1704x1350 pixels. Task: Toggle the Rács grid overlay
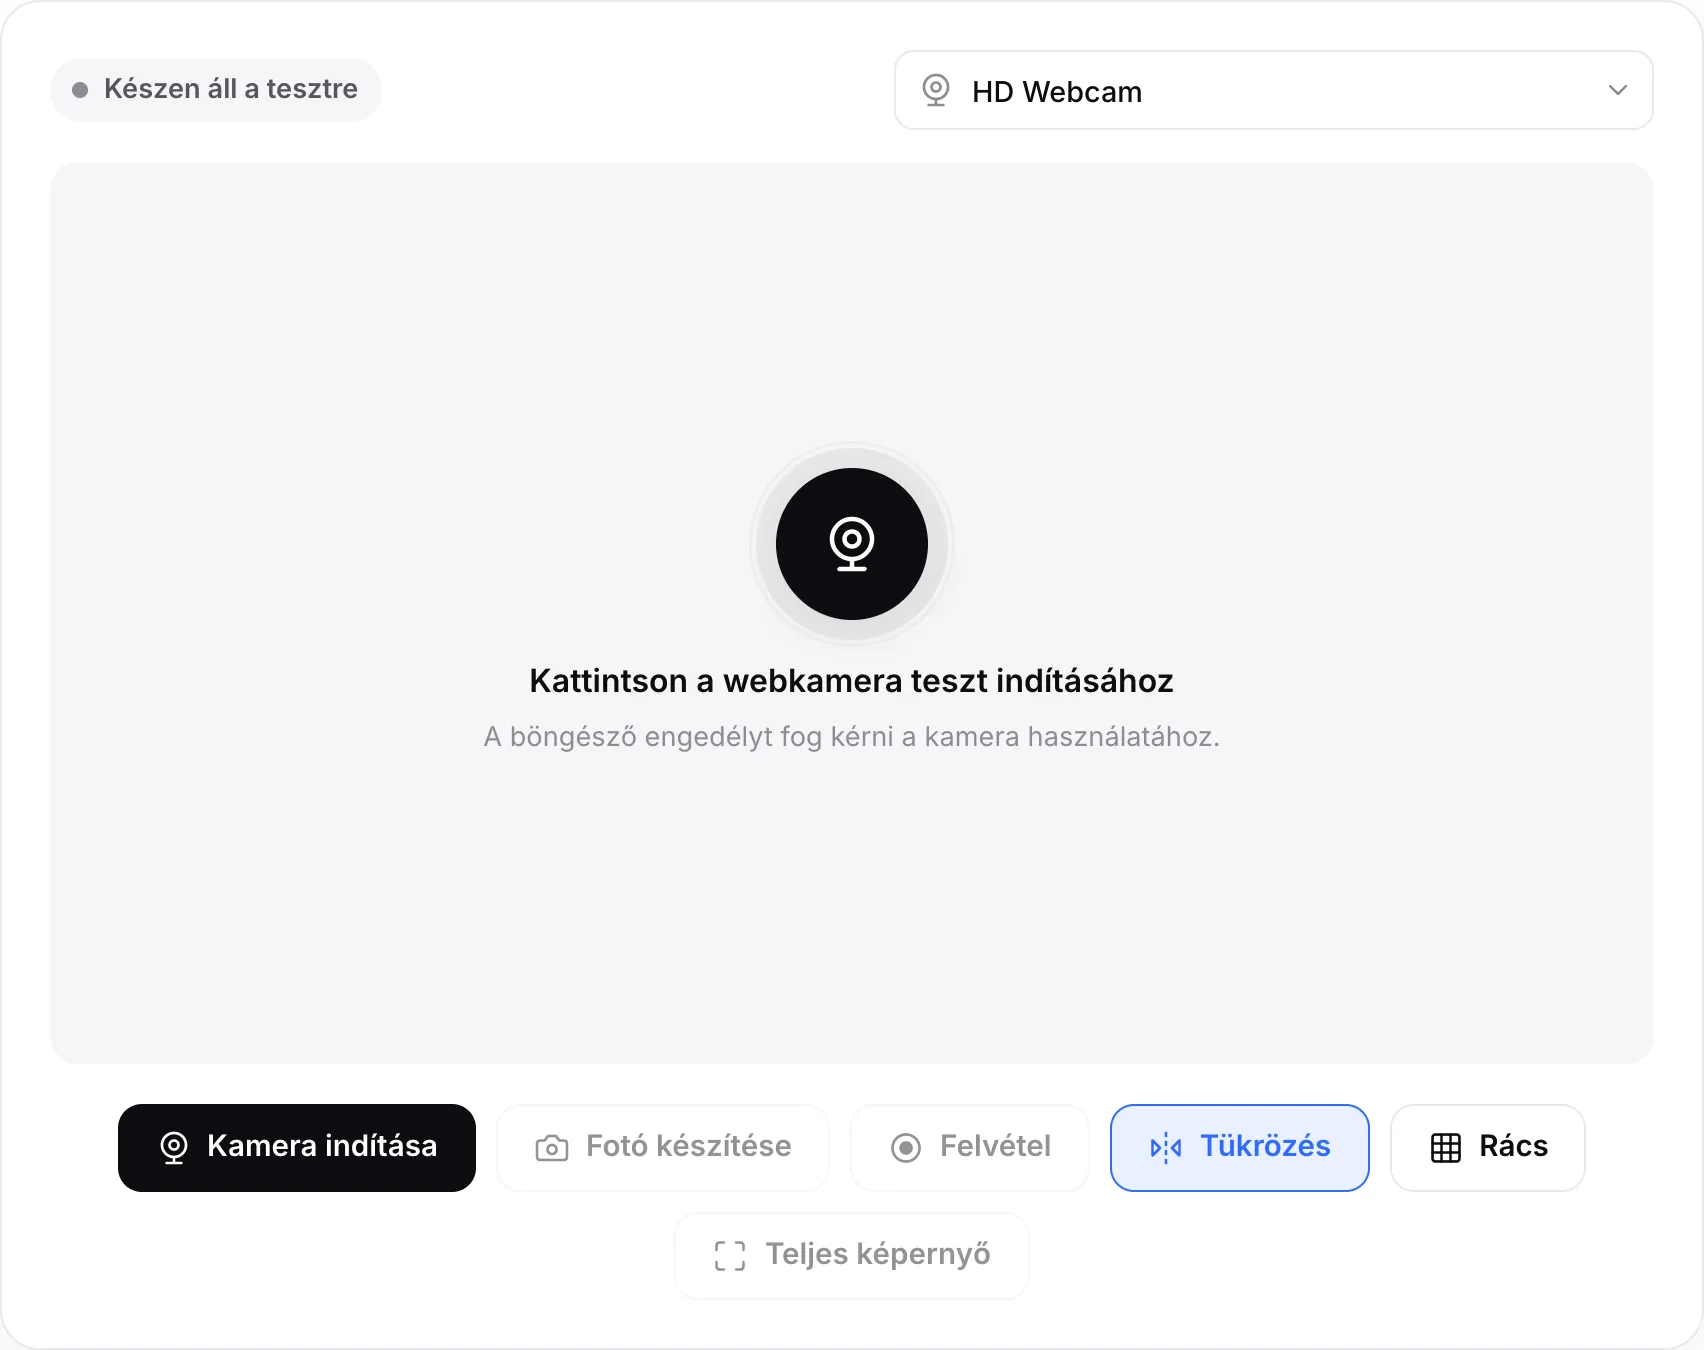click(x=1488, y=1147)
